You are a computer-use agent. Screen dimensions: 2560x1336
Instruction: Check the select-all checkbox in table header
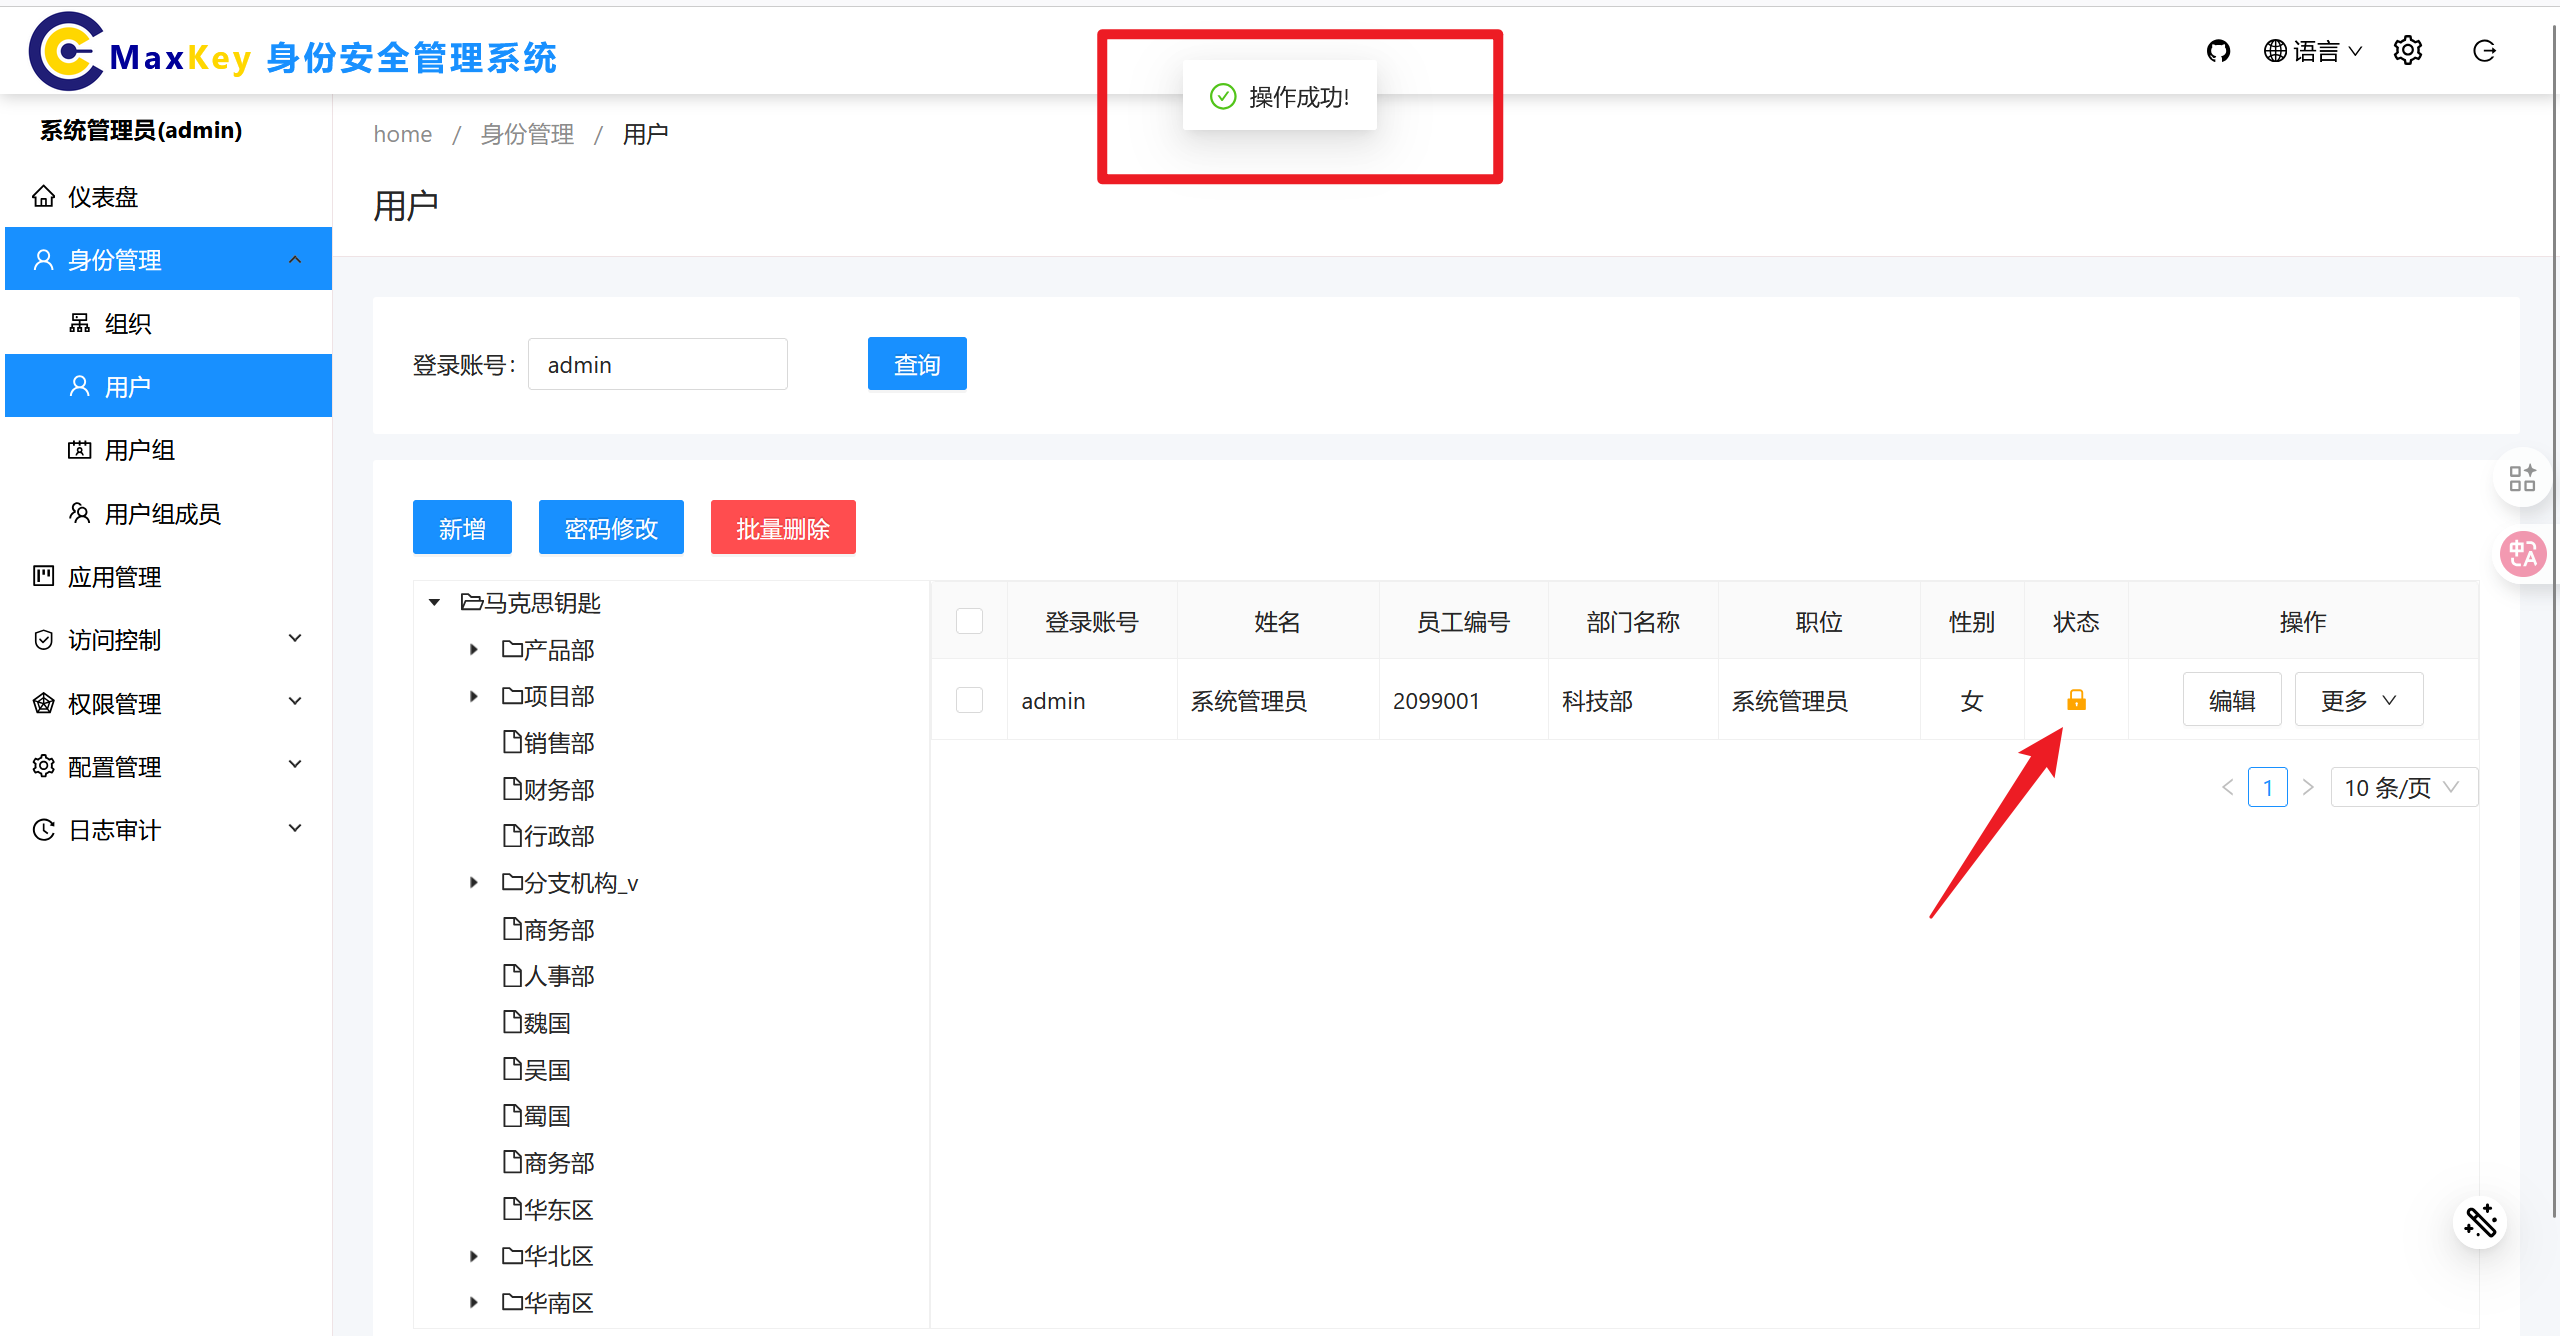point(968,620)
